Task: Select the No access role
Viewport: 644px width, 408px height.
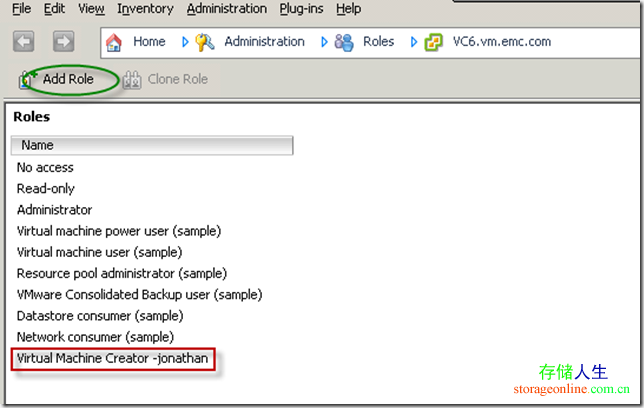Action: tap(45, 167)
